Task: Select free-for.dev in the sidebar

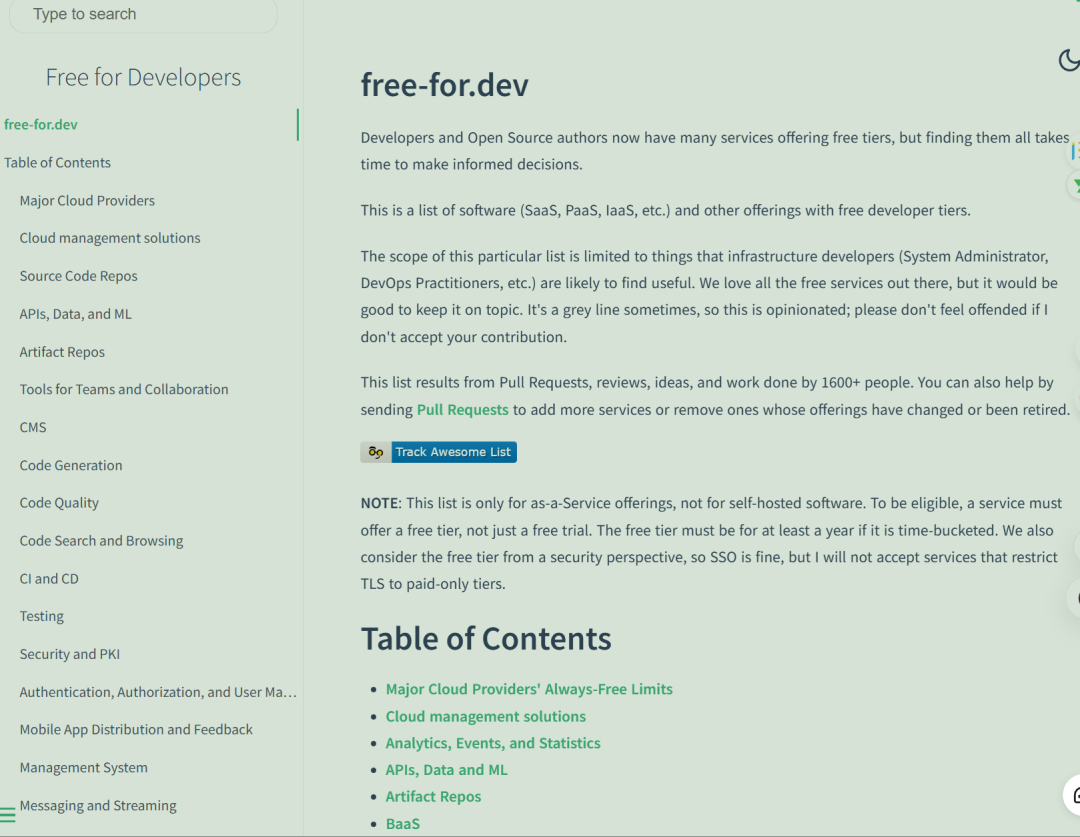Action: 41,125
